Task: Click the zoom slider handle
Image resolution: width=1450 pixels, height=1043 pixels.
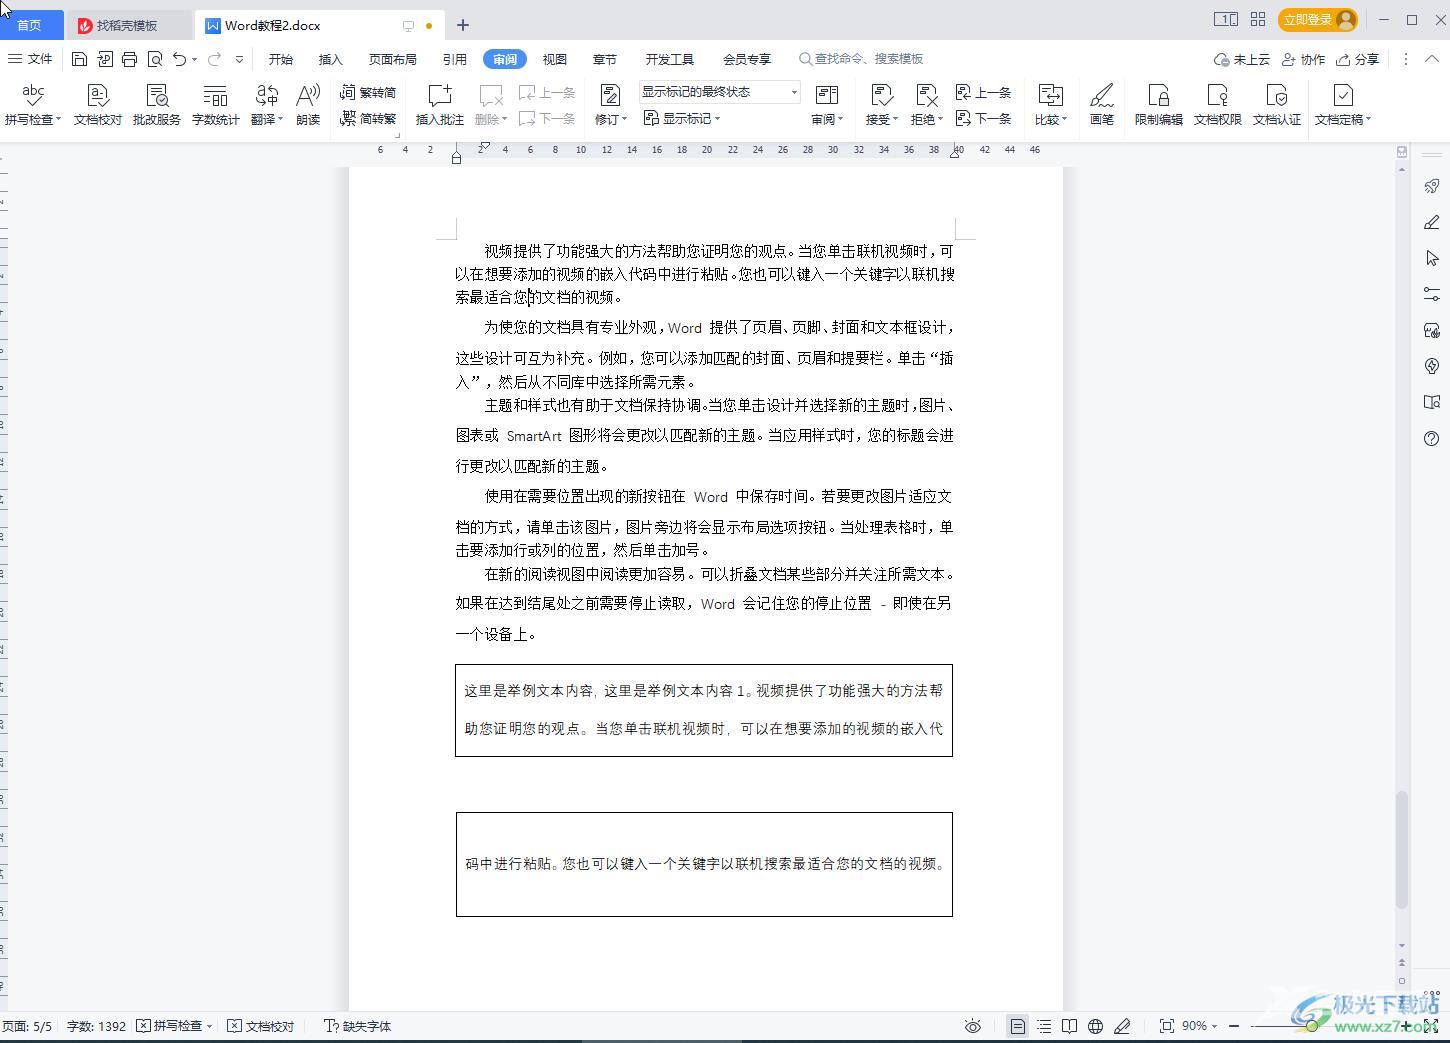Action: click(x=1311, y=1026)
